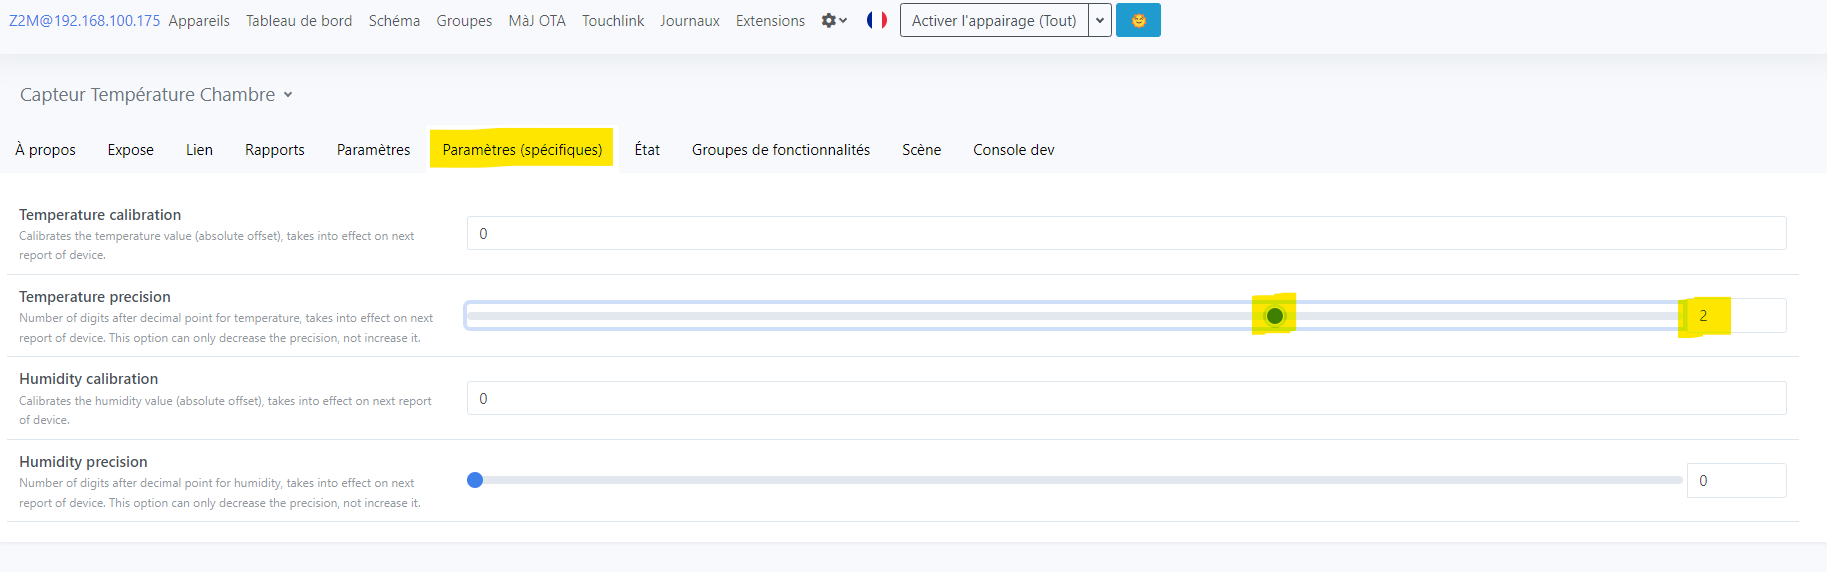Click the Temperature calibration label

100,215
